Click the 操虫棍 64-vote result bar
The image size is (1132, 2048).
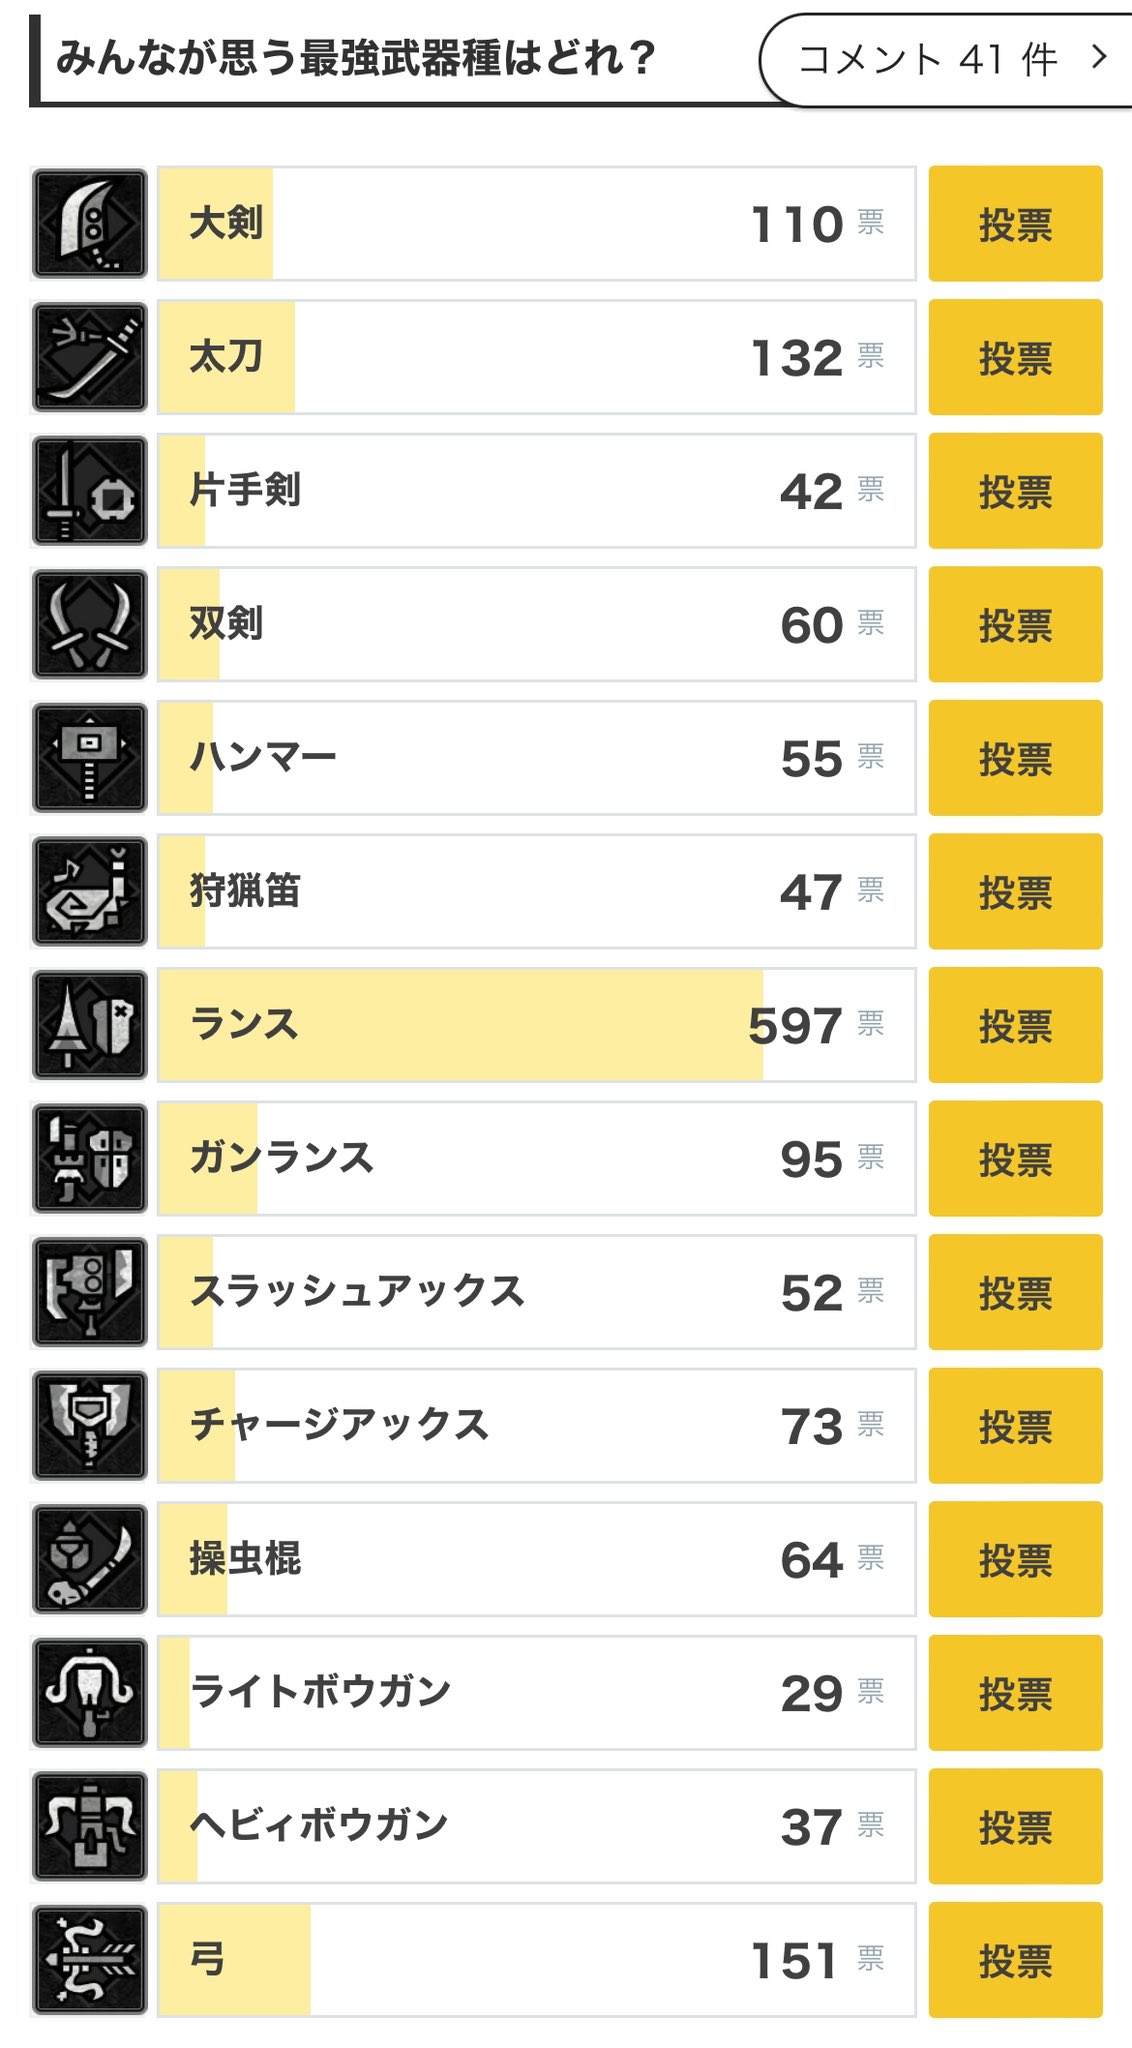(537, 1559)
